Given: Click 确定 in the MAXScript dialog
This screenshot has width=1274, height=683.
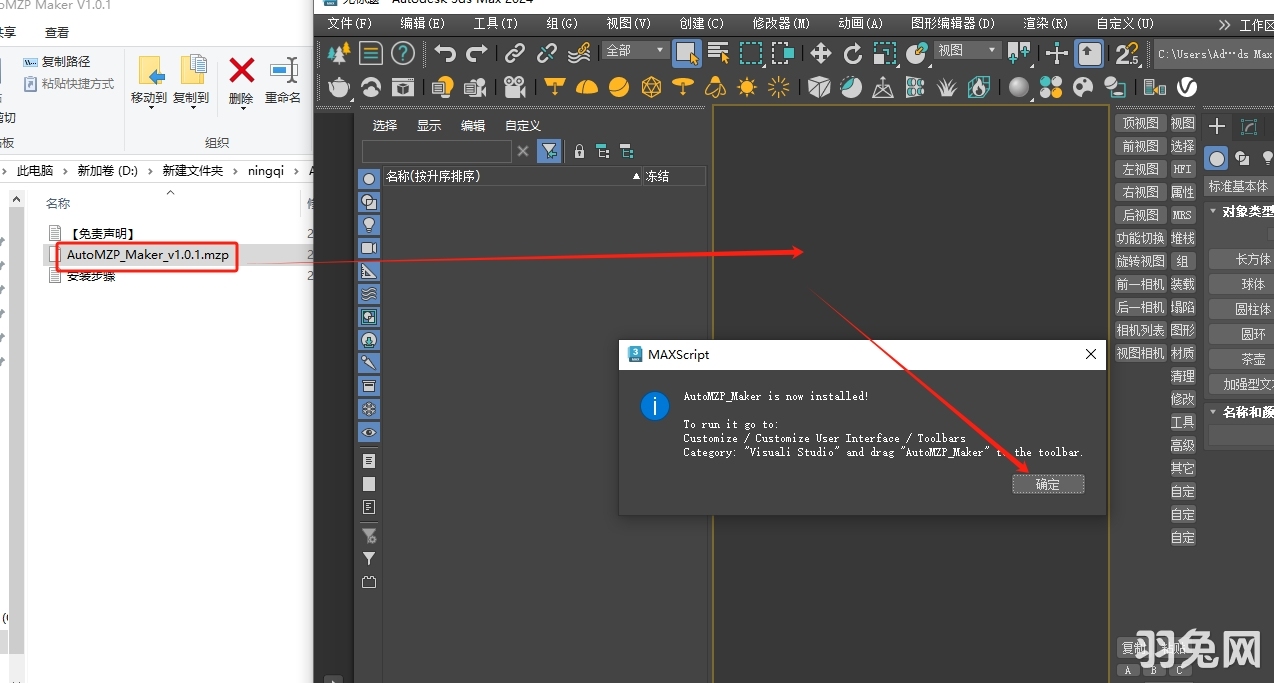Looking at the screenshot, I should pos(1048,484).
